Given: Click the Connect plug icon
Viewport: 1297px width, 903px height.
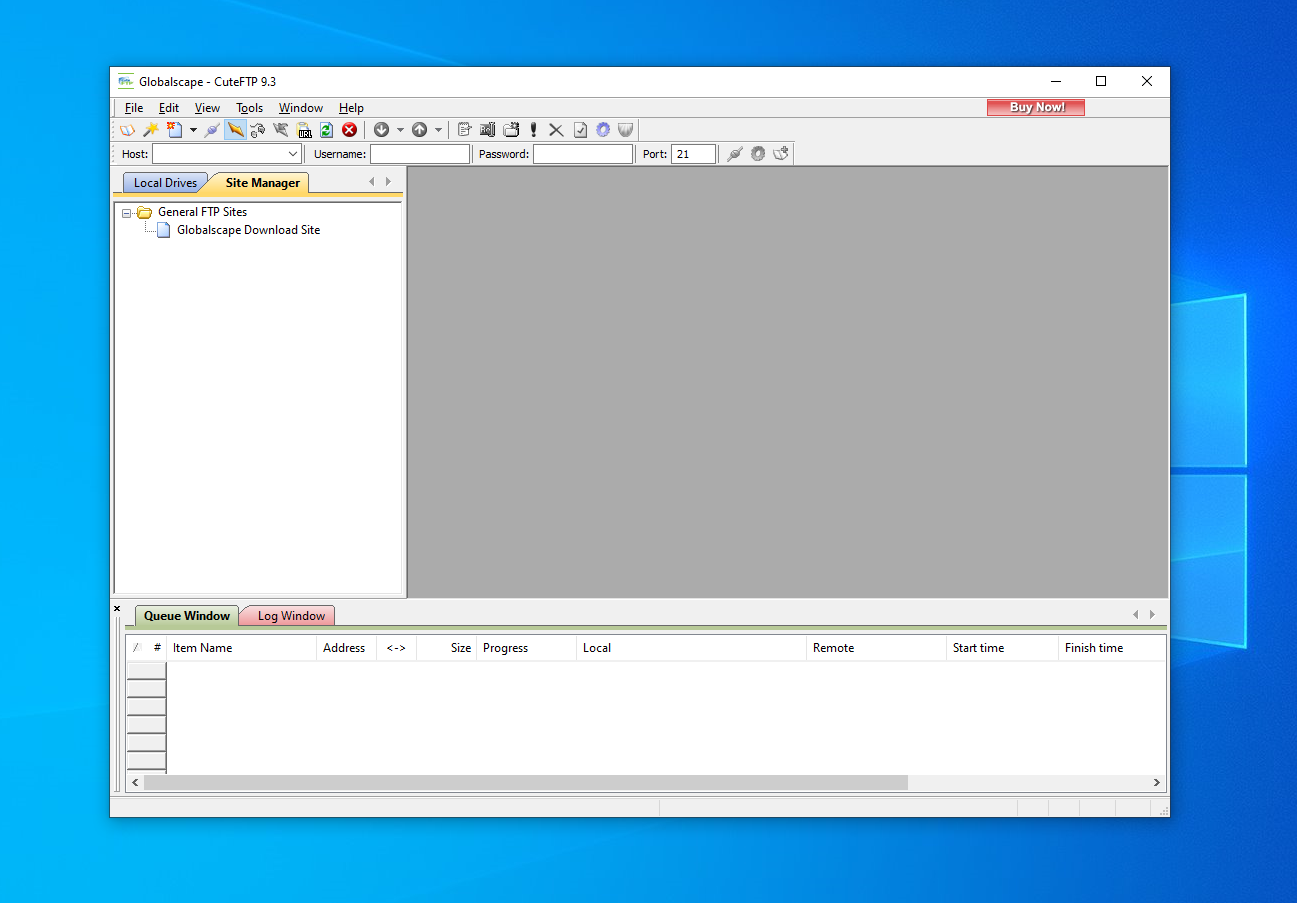Looking at the screenshot, I should click(x=211, y=129).
